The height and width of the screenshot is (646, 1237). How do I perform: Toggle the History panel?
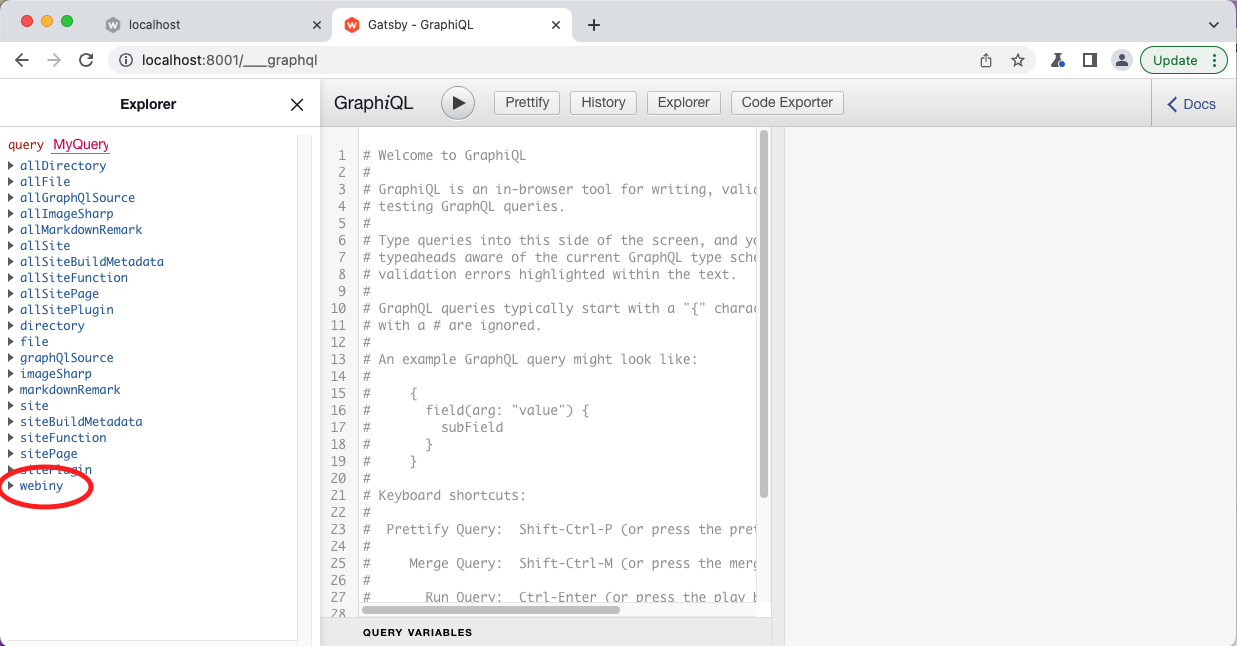[603, 102]
